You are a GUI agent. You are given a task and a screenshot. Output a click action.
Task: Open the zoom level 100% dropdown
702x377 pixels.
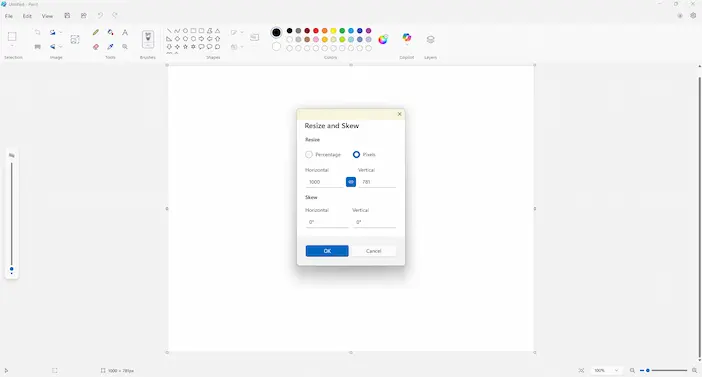pos(606,370)
